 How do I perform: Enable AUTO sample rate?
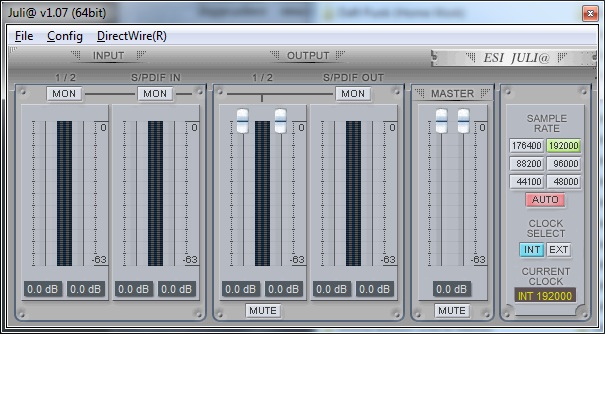(x=545, y=200)
